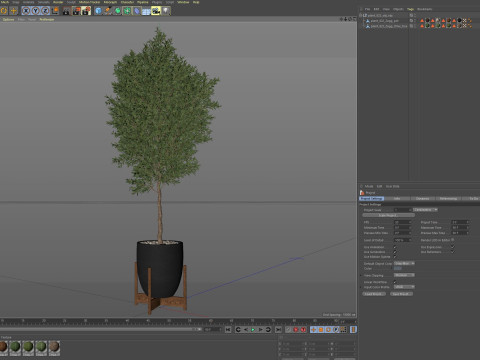The image size is (480, 360).
Task: Toggle the Use Generators checkbox
Action: pos(395,252)
